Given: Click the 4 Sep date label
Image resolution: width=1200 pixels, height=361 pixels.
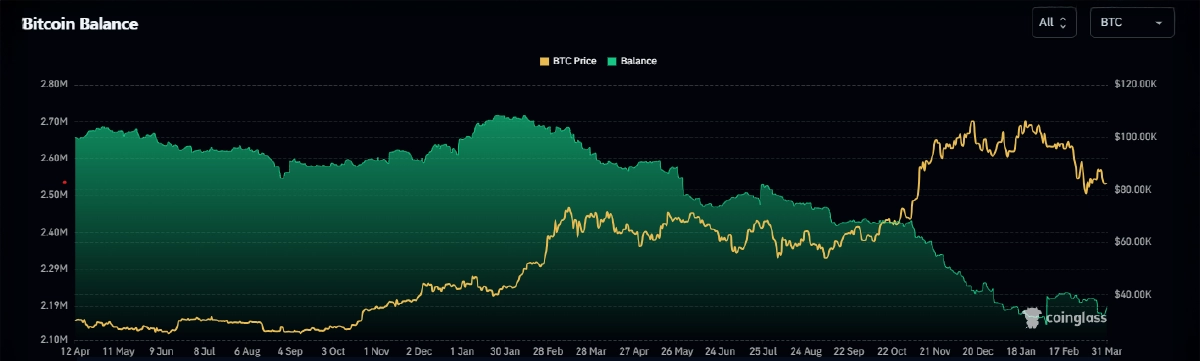Looking at the screenshot, I should point(291,352).
